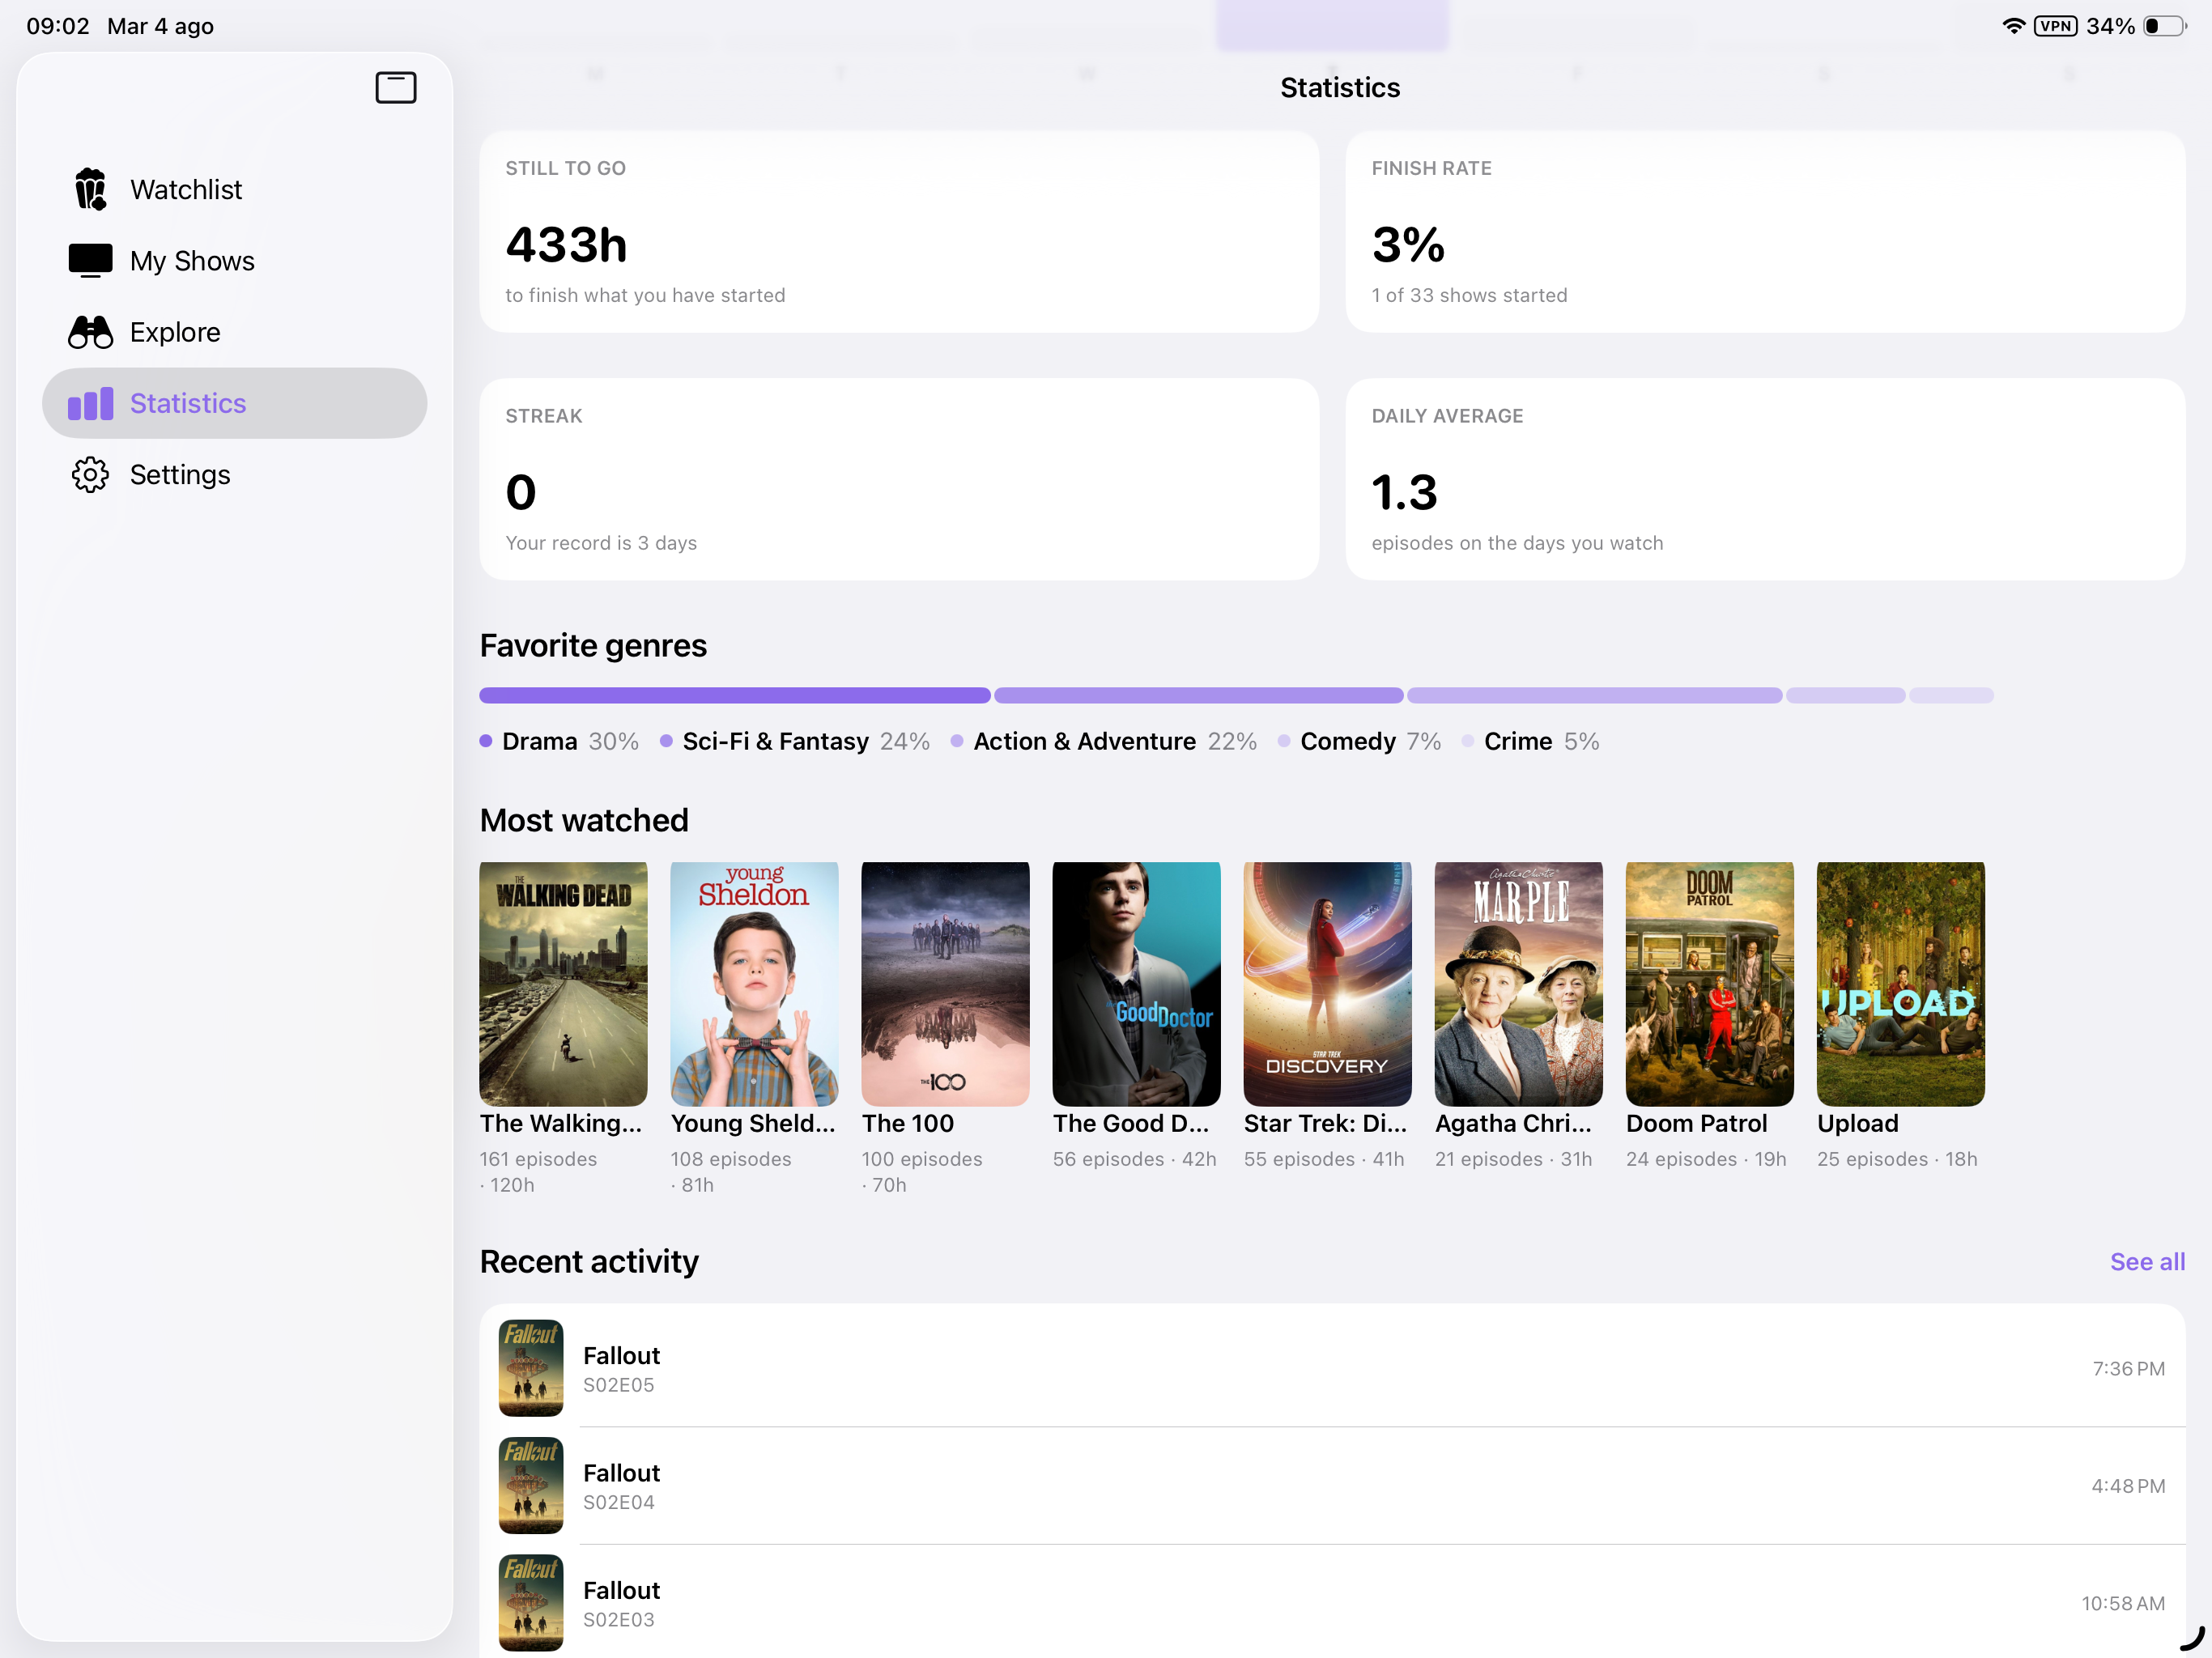Open the Star Trek: Discovery poster

pos(1327,984)
